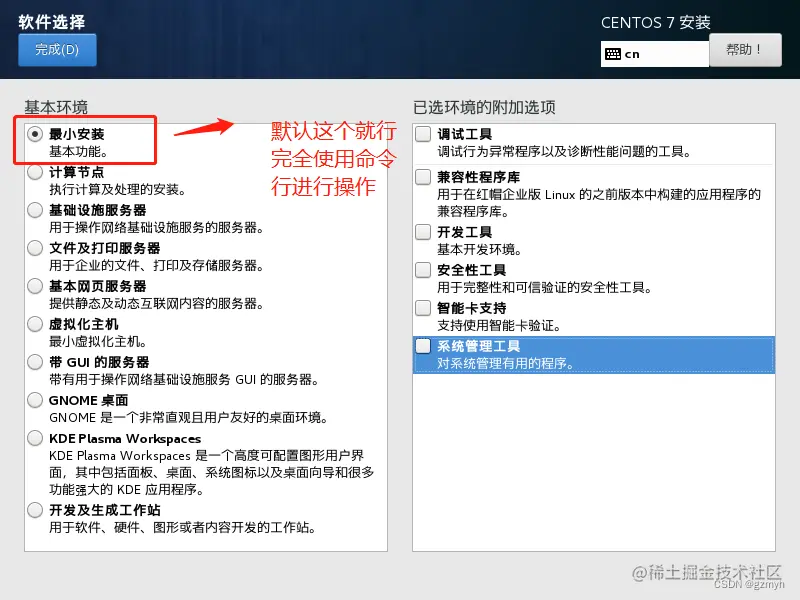Select the GNOME 桌面 radio button
Viewport: 800px width, 600px height.
pos(35,400)
